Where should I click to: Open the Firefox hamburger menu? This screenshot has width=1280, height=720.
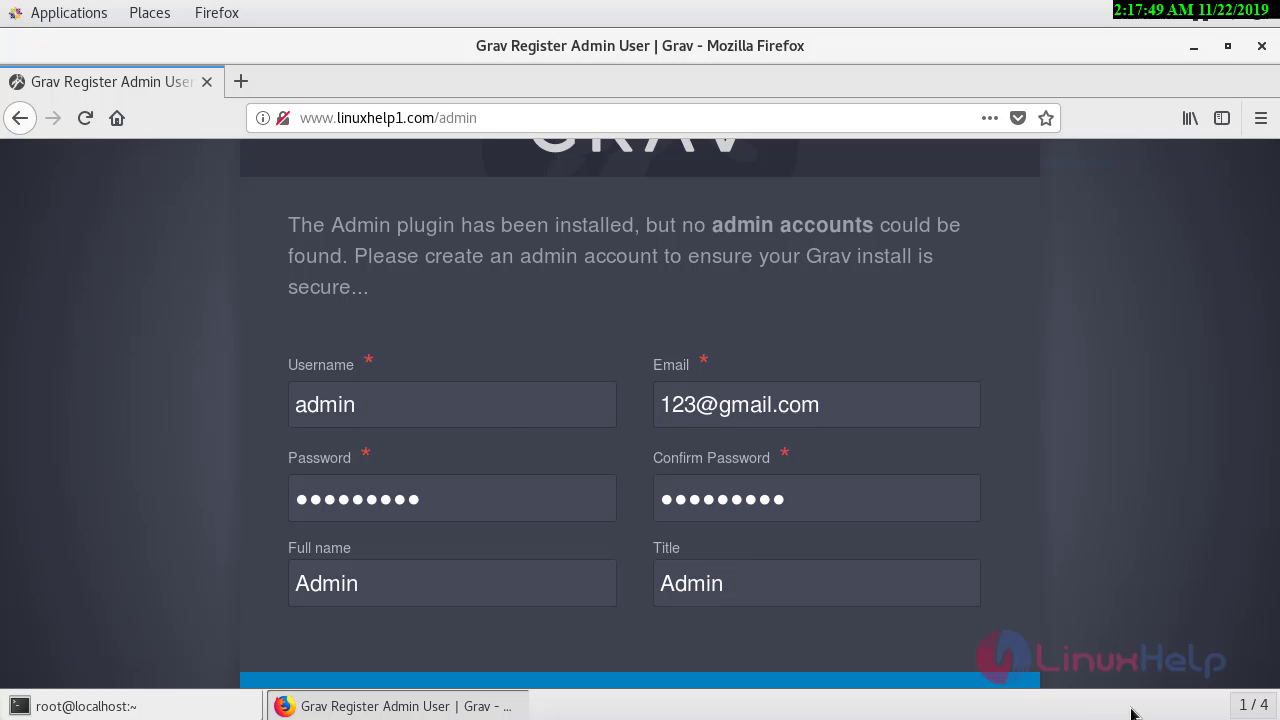pyautogui.click(x=1261, y=118)
